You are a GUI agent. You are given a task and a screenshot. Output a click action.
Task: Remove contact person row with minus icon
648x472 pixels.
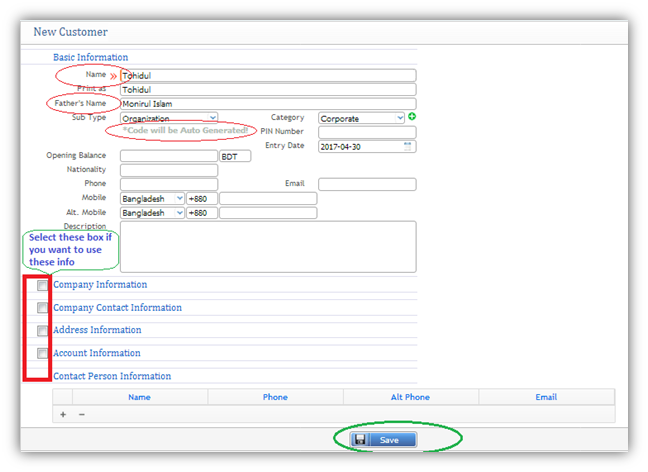(81, 414)
